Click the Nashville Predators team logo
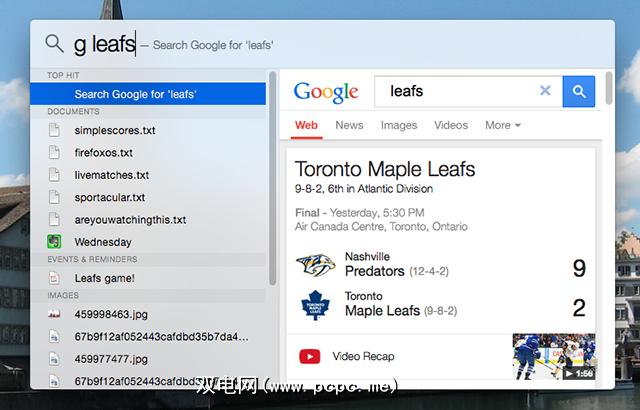The height and width of the screenshot is (410, 640). point(313,265)
